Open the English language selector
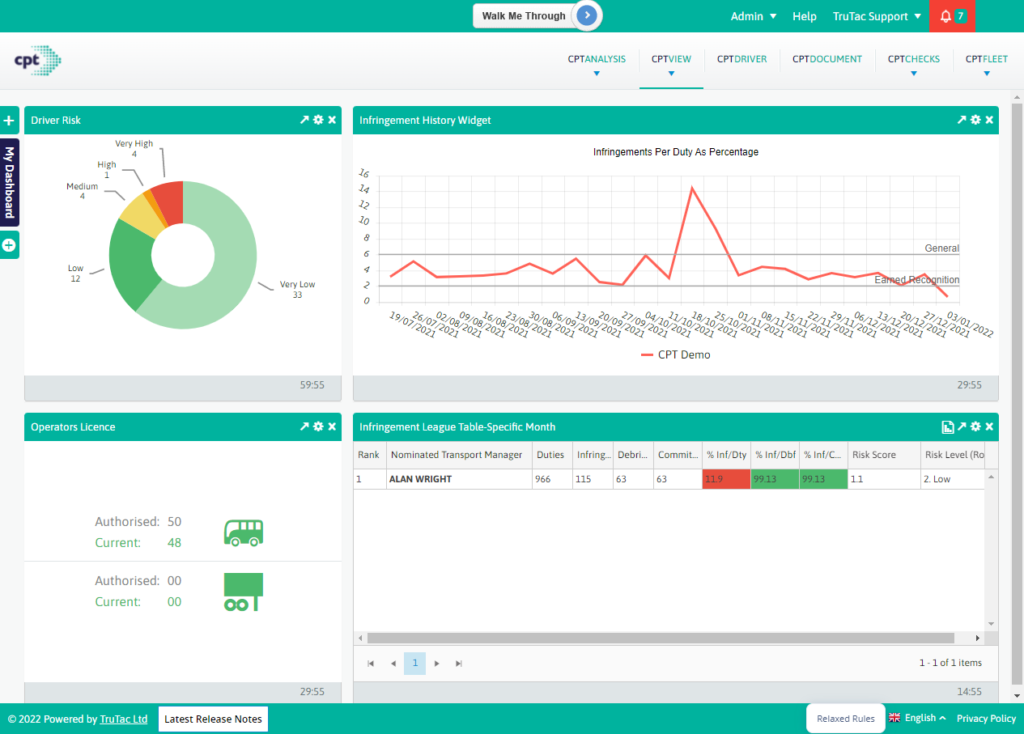 [917, 718]
